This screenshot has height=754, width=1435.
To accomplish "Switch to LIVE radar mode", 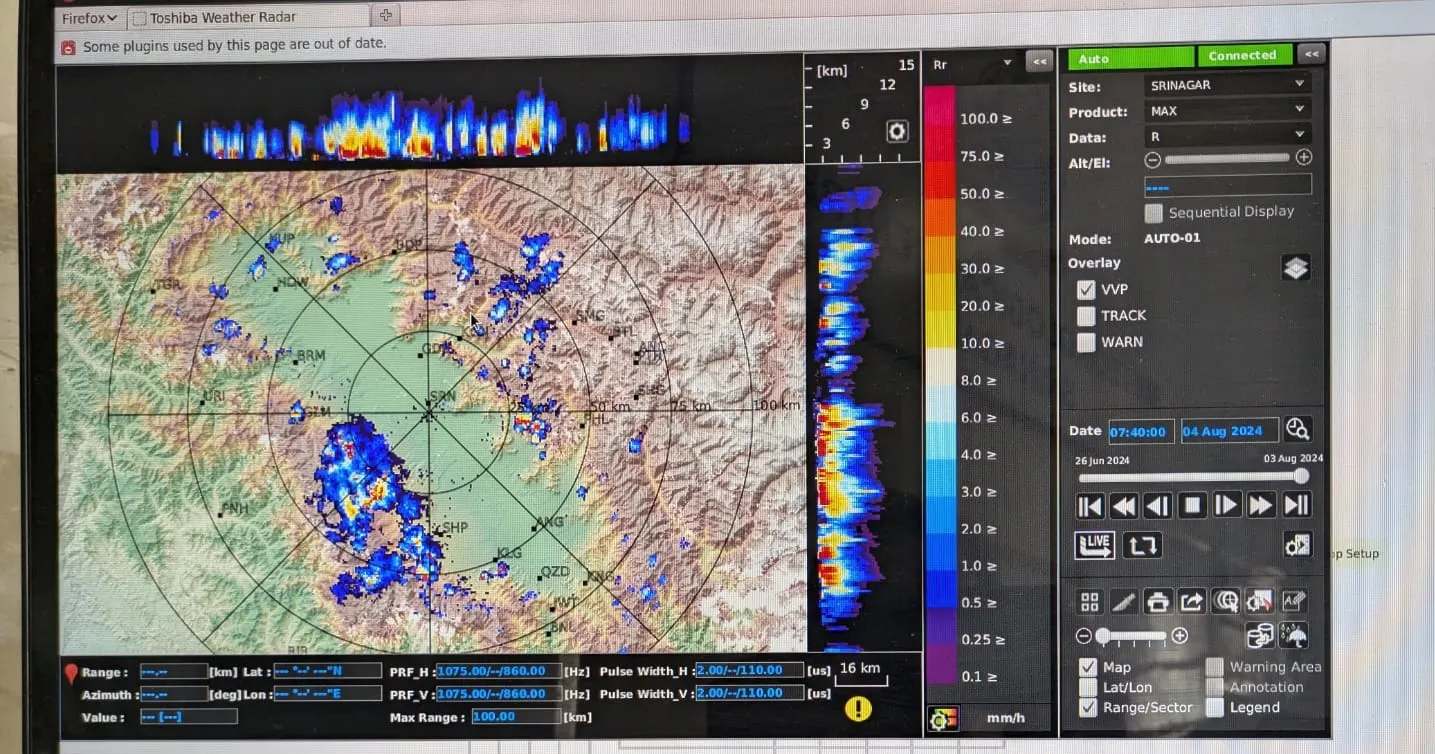I will [x=1094, y=545].
